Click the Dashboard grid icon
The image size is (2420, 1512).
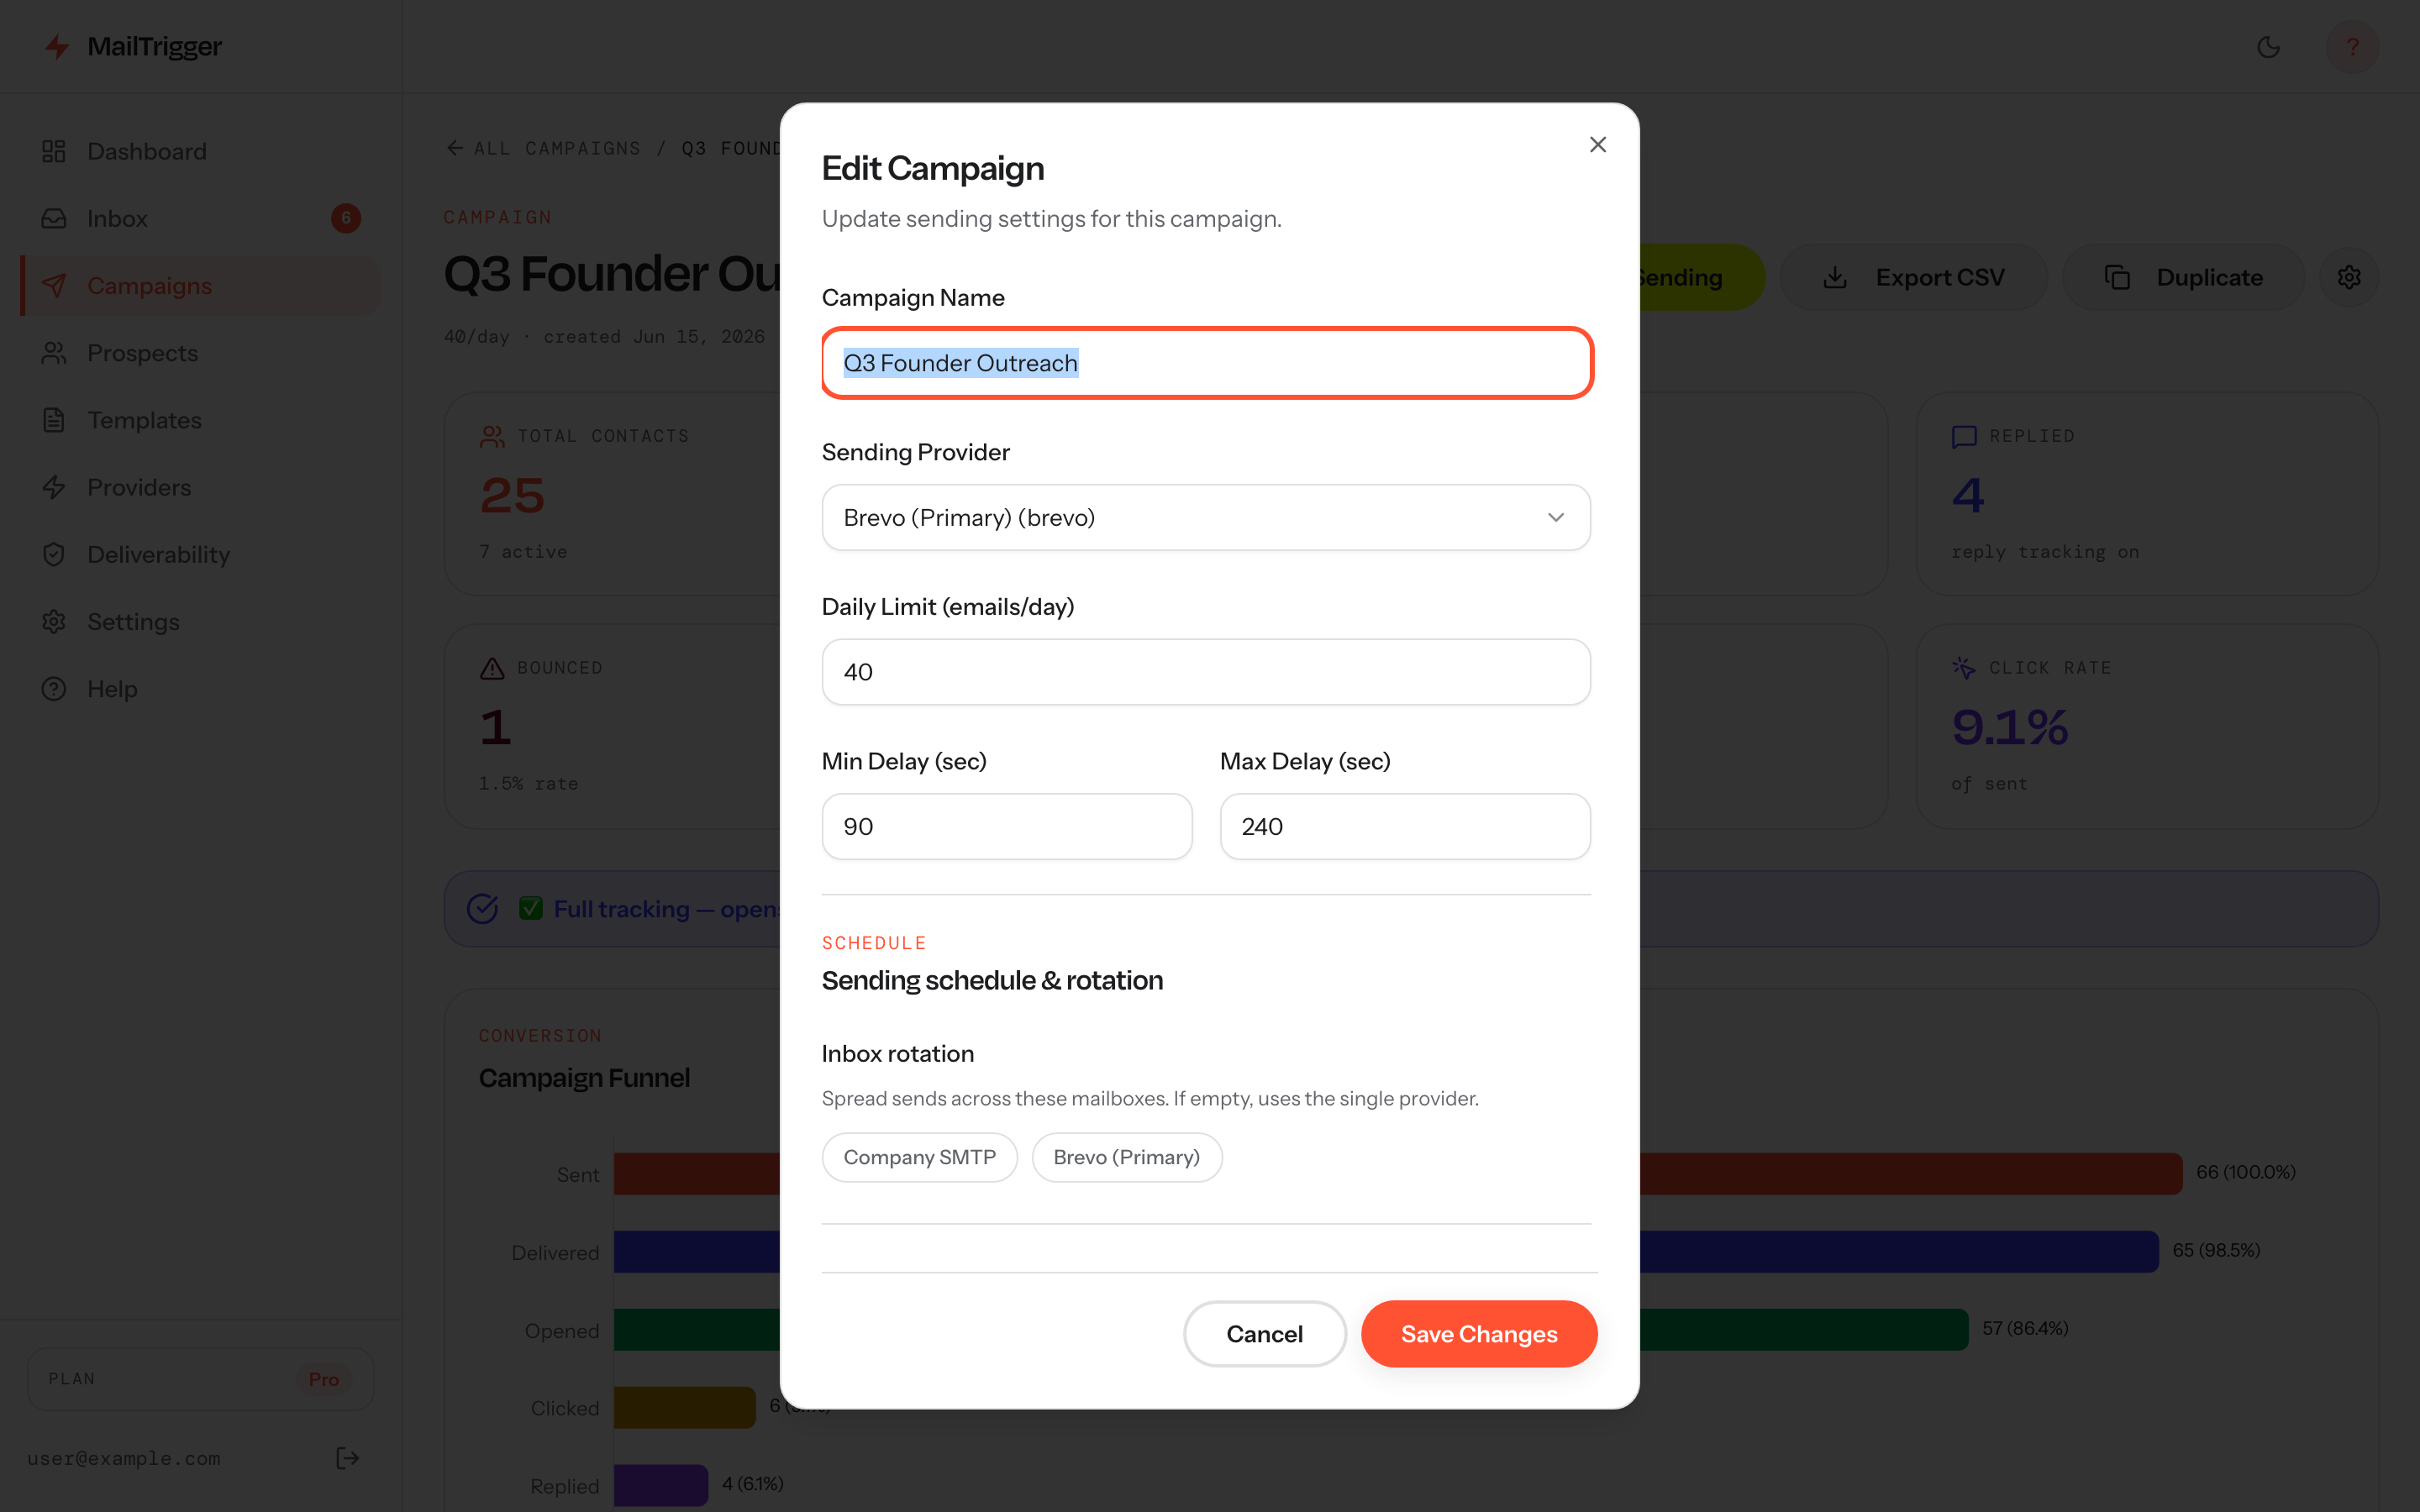coord(54,151)
